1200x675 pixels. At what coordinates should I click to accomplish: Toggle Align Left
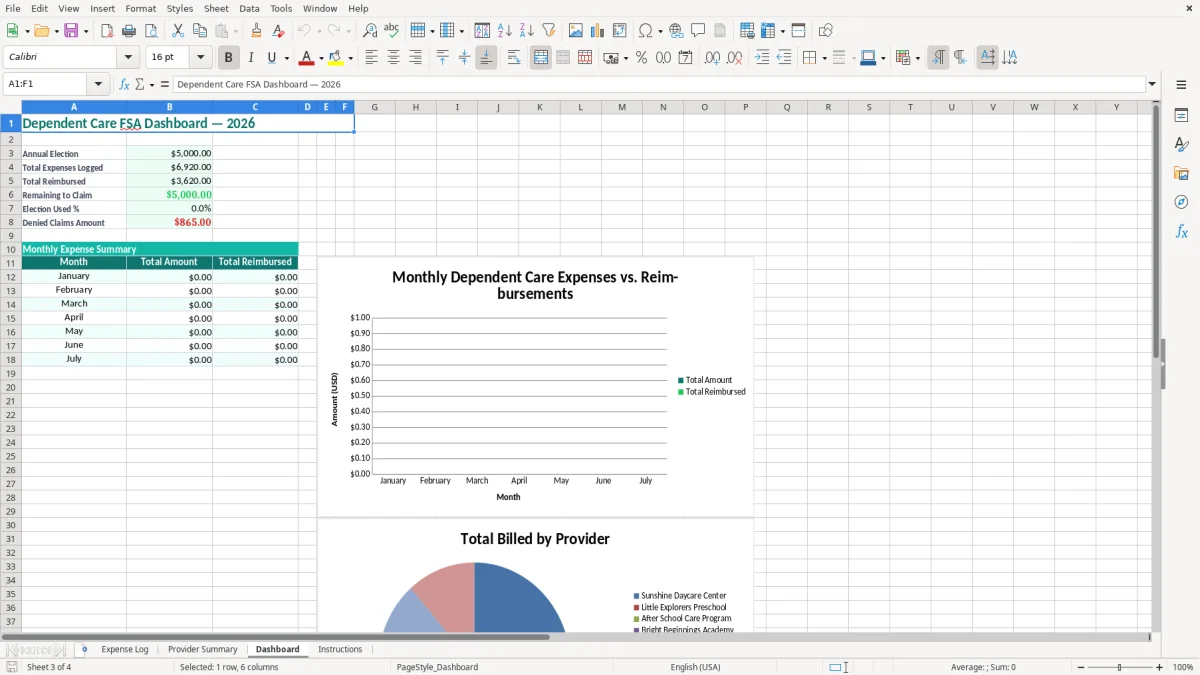(371, 58)
